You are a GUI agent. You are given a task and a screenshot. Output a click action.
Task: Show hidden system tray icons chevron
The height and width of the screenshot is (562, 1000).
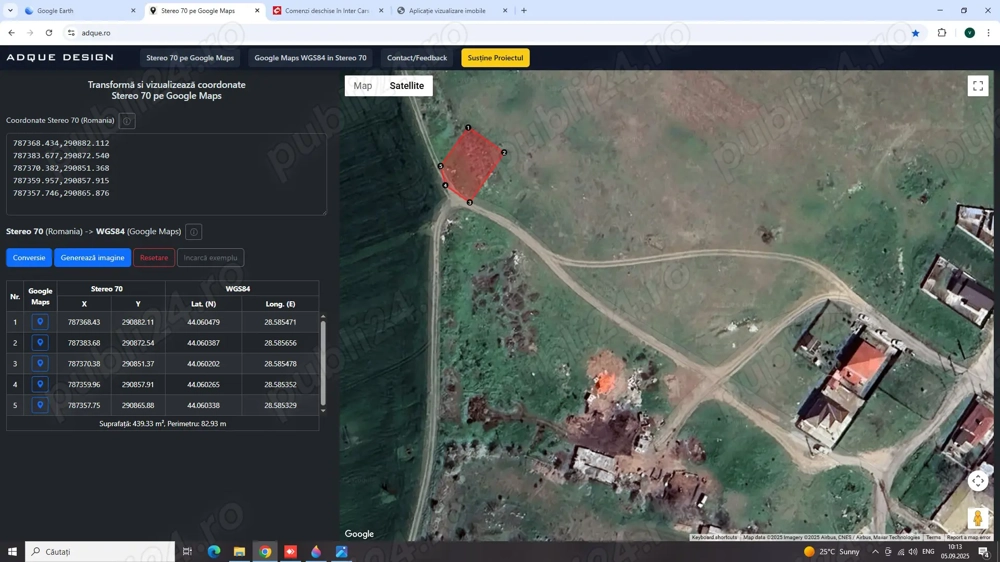click(x=875, y=552)
